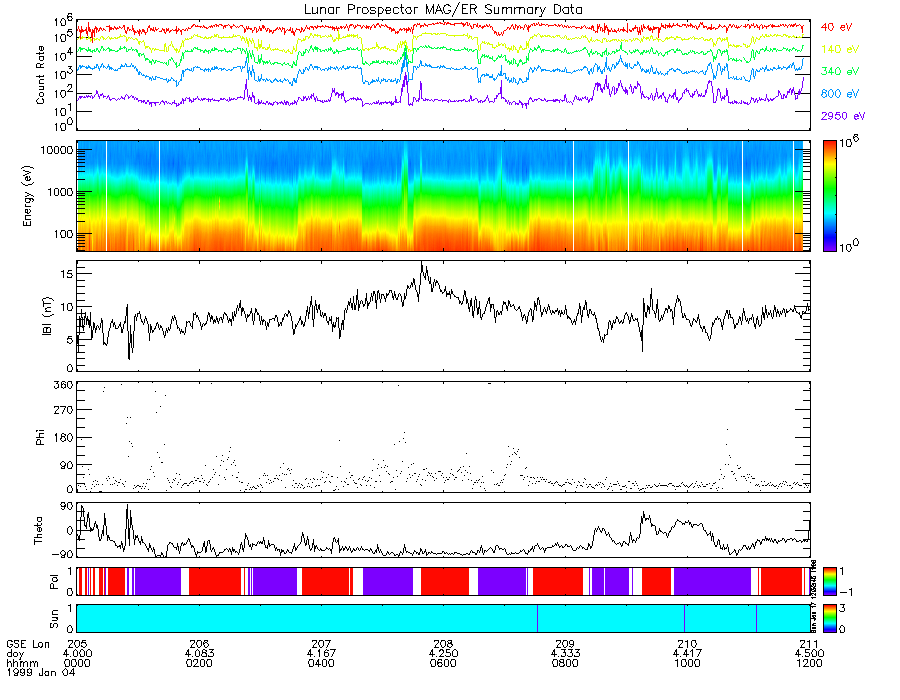
Task: Click GSE Lon value "206"
Action: pyautogui.click(x=199, y=644)
